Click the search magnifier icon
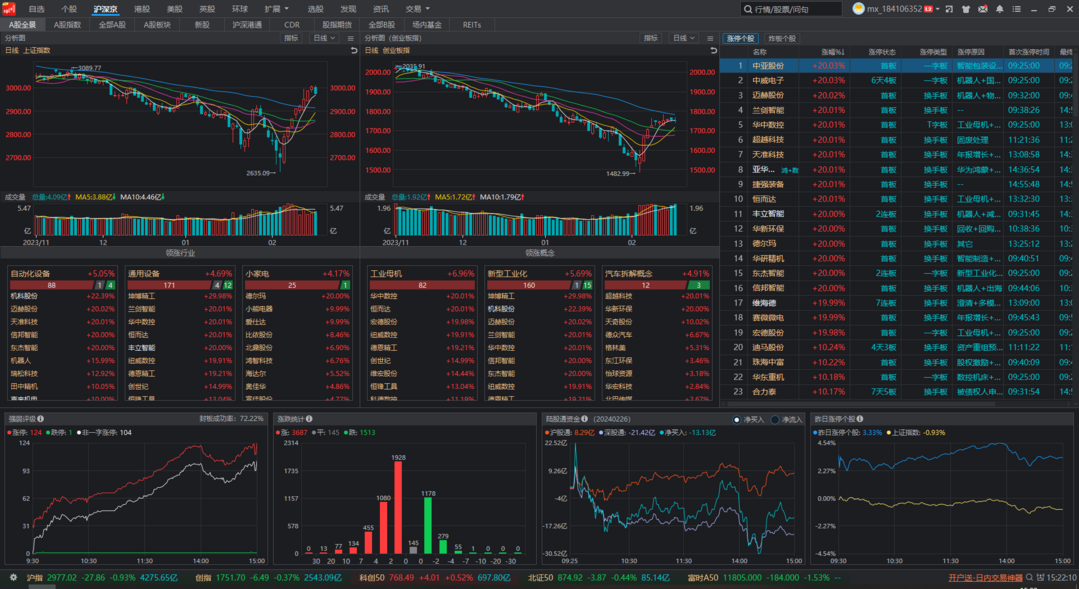Image resolution: width=1079 pixels, height=589 pixels. (747, 9)
